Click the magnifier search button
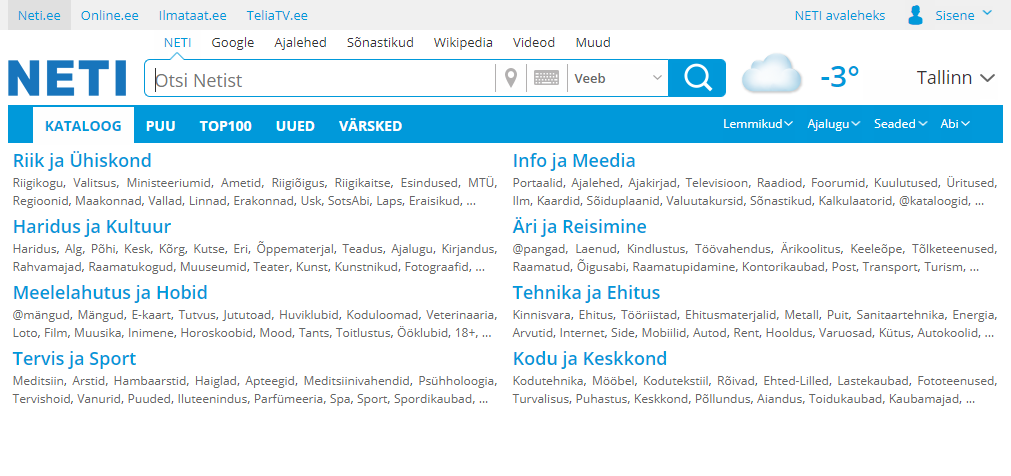This screenshot has width=1011, height=476. pyautogui.click(x=697, y=78)
